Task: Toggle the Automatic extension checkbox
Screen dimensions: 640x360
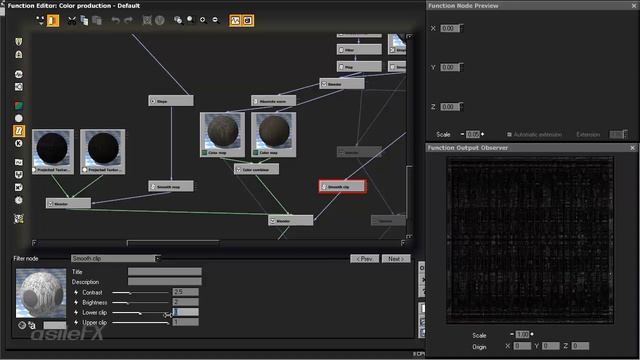Action: coord(509,134)
